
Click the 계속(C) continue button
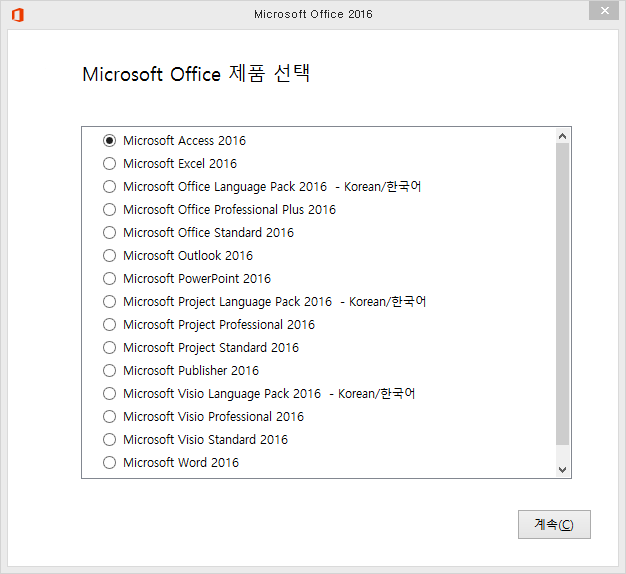click(x=554, y=524)
